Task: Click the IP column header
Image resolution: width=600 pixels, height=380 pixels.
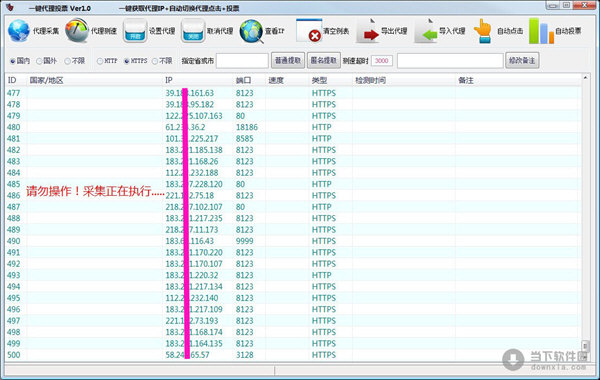Action: tap(169, 80)
